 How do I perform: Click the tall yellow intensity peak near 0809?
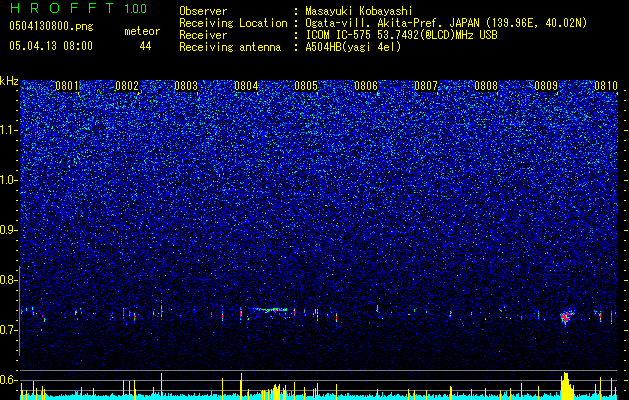(566, 386)
